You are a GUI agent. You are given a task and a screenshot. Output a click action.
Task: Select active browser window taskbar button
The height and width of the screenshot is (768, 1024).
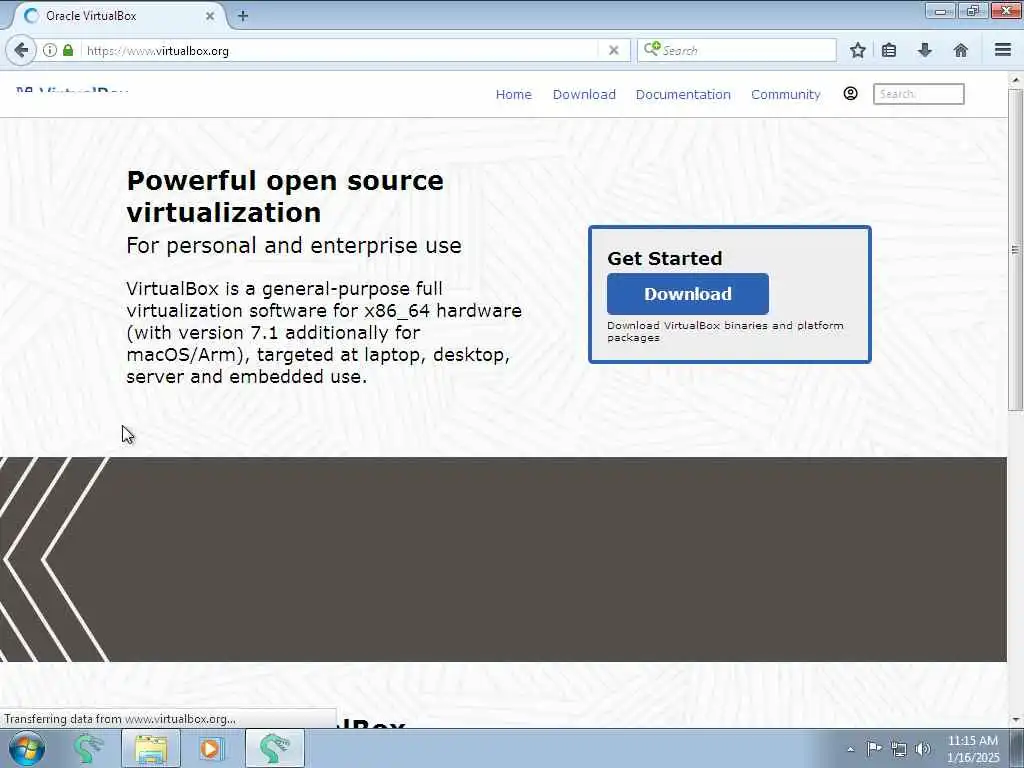274,748
